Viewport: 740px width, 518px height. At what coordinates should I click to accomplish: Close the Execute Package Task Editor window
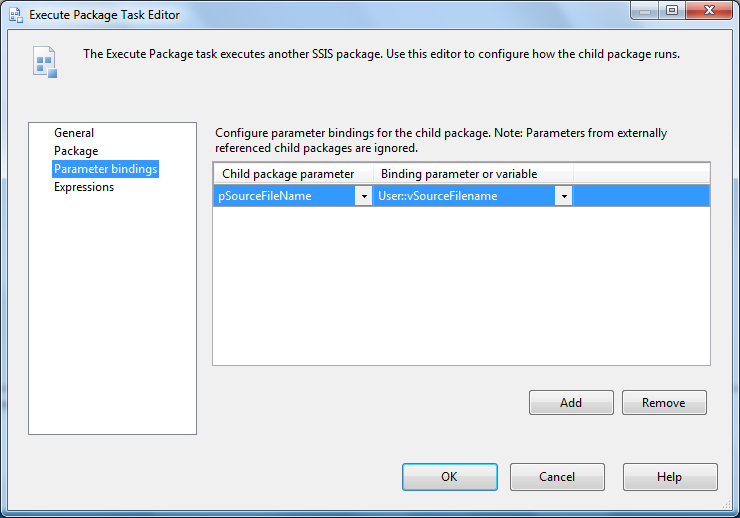pos(709,10)
